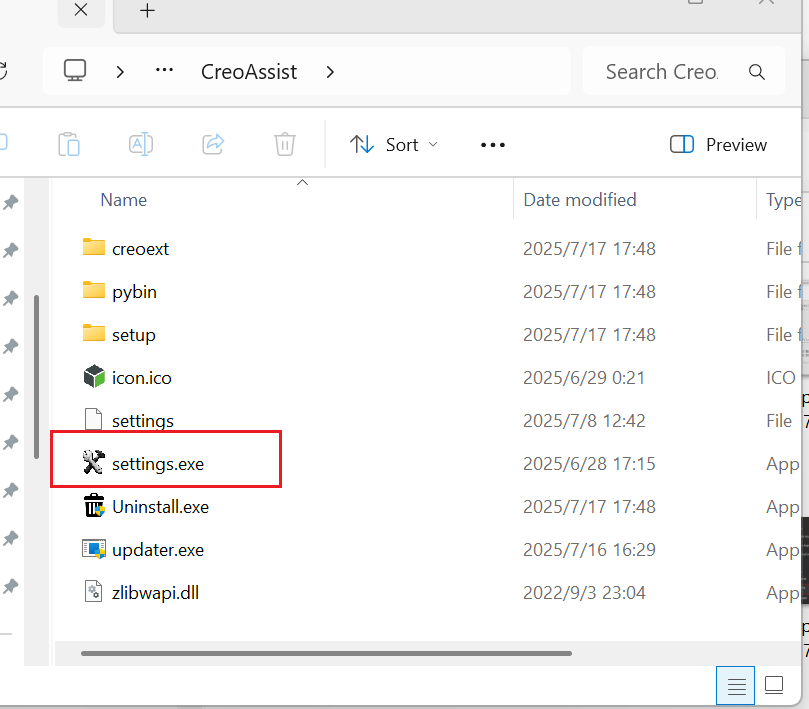Switch to large icons view layout
The image size is (809, 709).
[x=774, y=686]
